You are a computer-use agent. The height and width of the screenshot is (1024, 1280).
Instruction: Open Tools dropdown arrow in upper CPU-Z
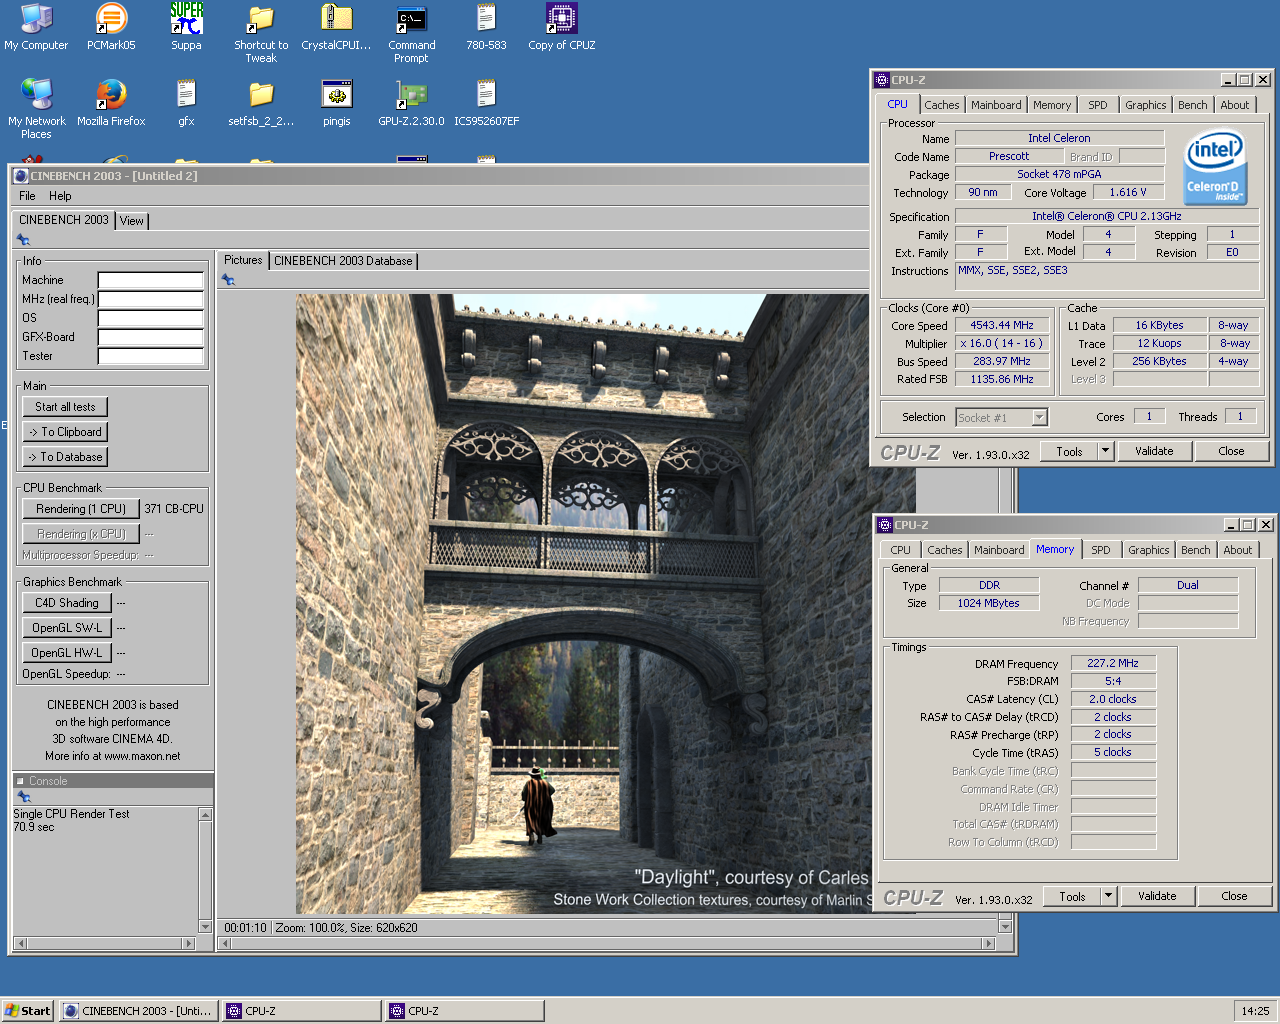tap(1105, 451)
